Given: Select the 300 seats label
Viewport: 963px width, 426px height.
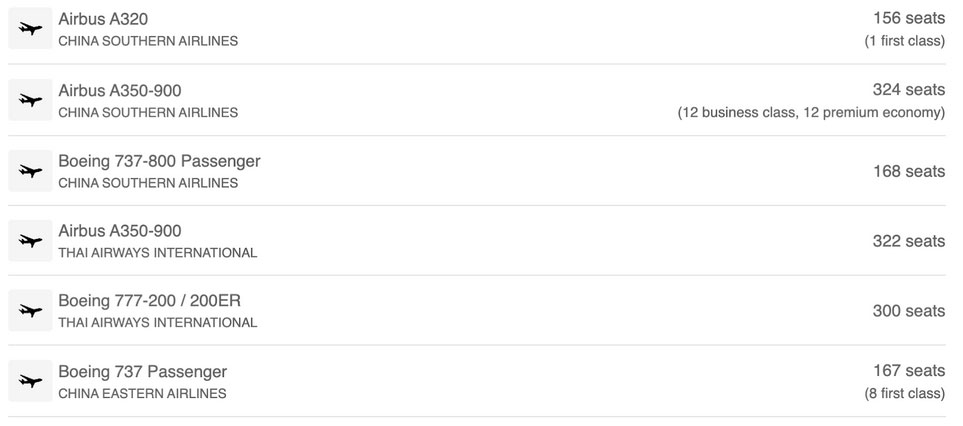Looking at the screenshot, I should (909, 311).
